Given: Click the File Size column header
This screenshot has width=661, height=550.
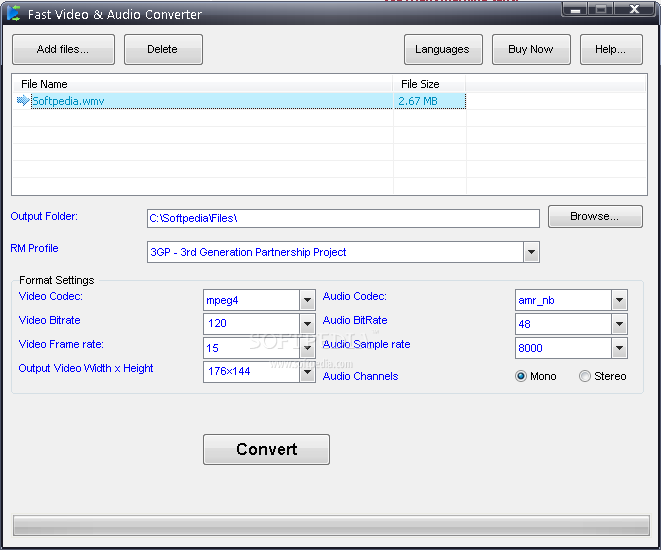Looking at the screenshot, I should click(x=429, y=84).
